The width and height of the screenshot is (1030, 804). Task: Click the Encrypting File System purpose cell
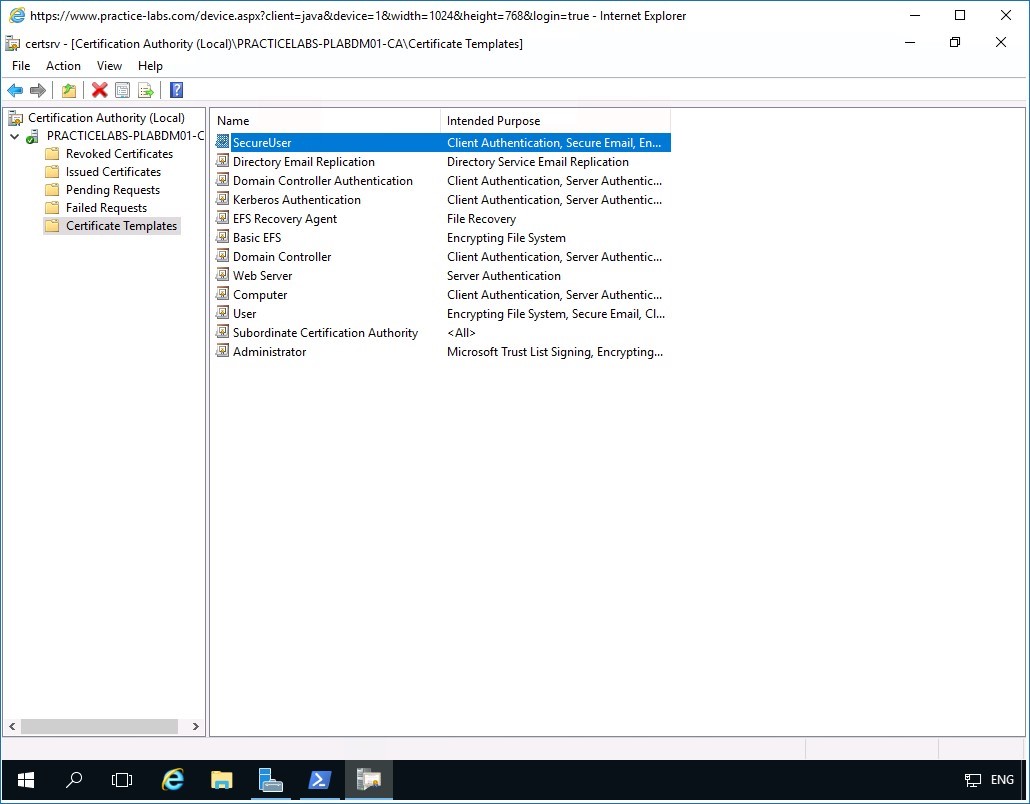click(506, 238)
